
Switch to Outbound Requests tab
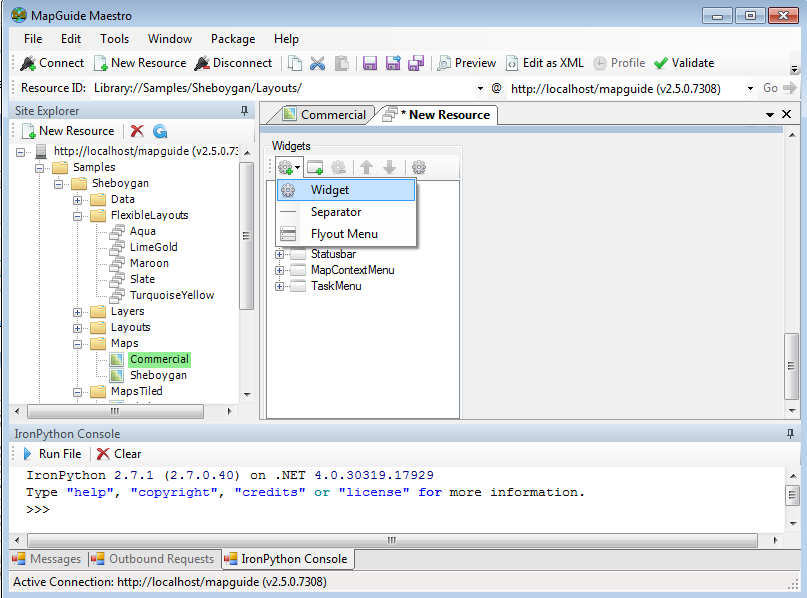152,559
